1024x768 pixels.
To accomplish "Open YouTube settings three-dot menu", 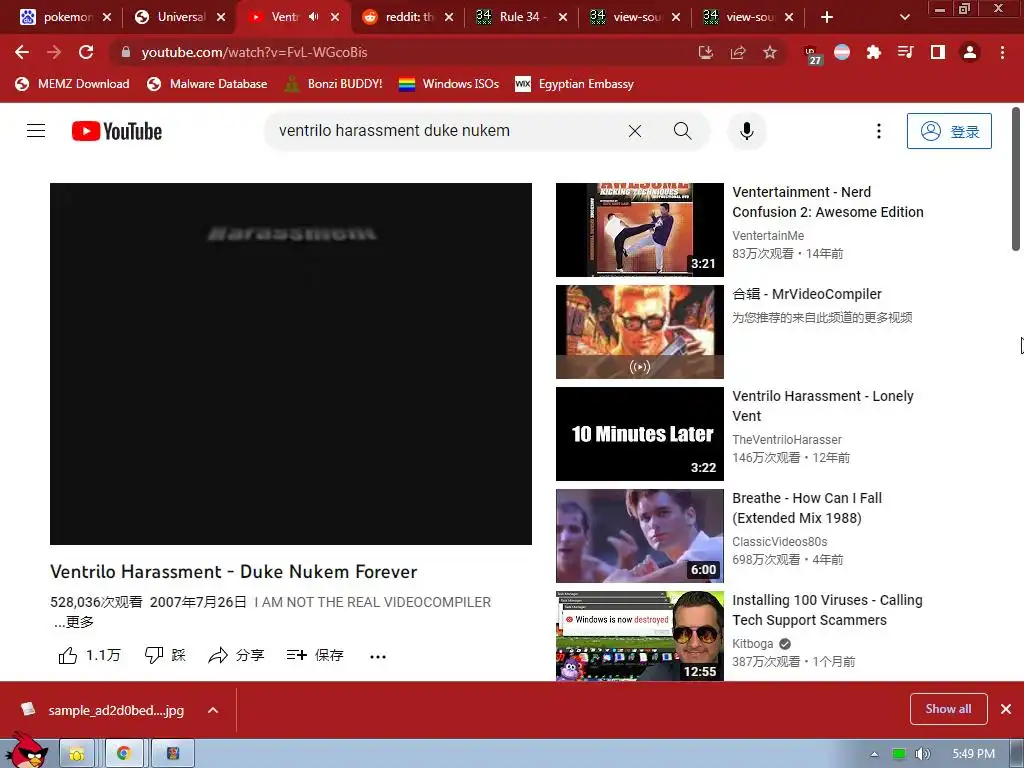I will tap(878, 131).
